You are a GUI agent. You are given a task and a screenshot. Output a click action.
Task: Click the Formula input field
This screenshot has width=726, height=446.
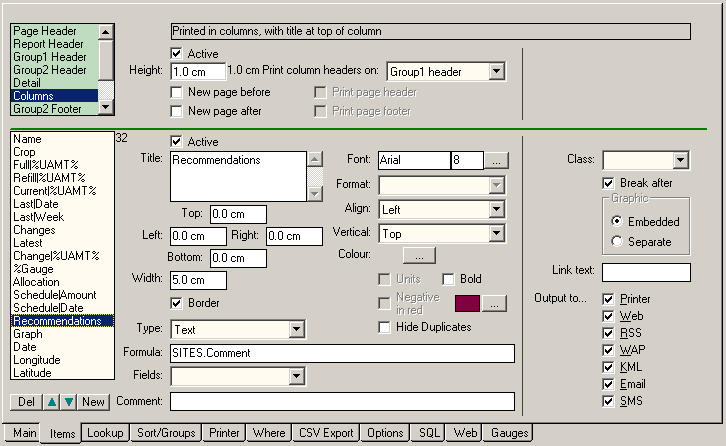pyautogui.click(x=342, y=353)
